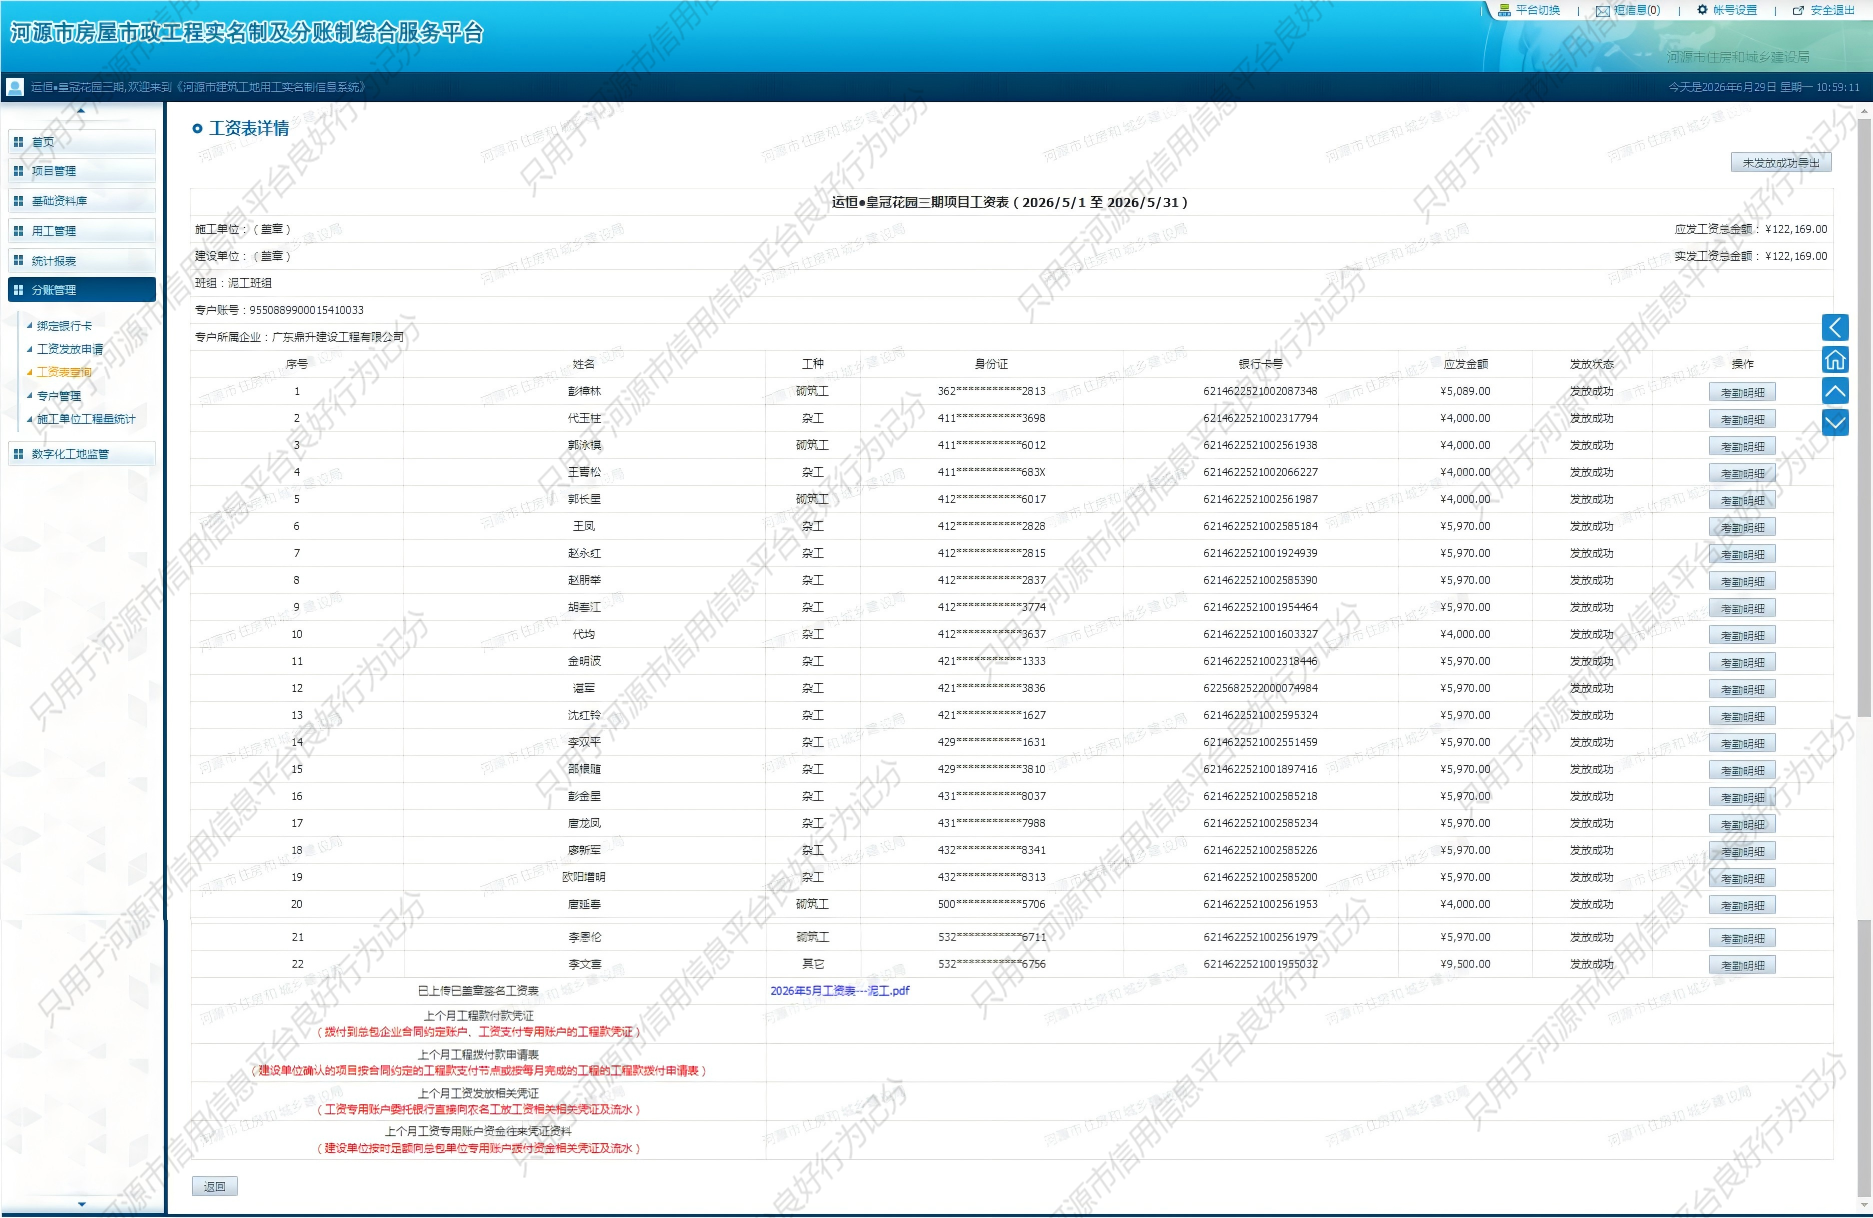Select 专户管理 in the sidebar tree

[x=59, y=396]
